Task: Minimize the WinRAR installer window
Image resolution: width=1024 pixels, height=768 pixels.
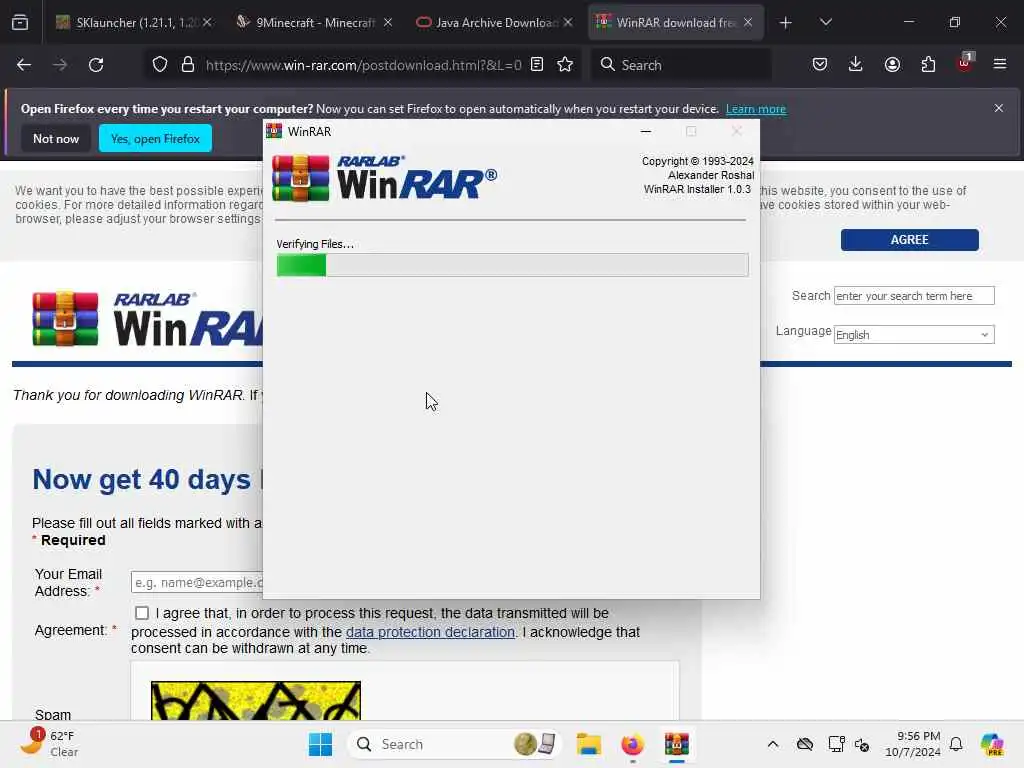Action: pos(646,131)
